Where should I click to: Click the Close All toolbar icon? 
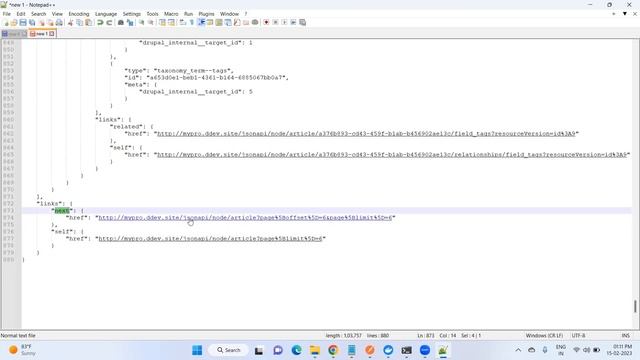[50, 22]
